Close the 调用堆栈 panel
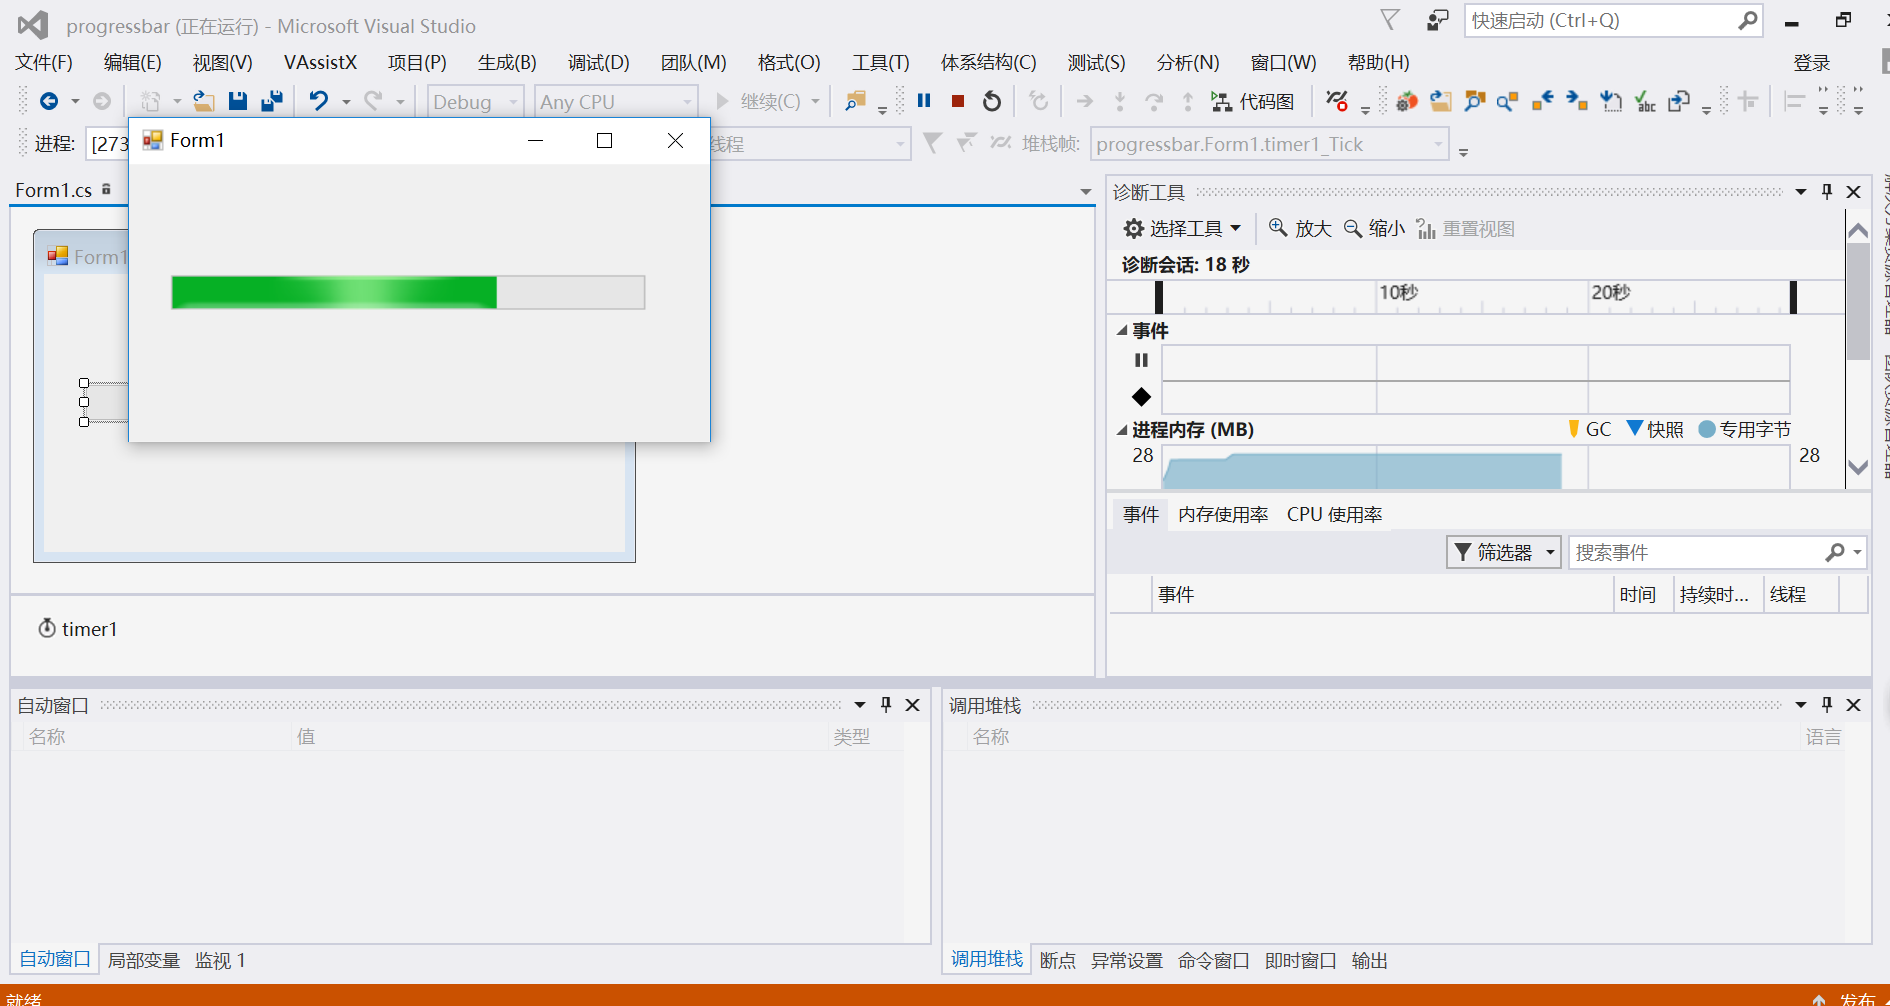Image resolution: width=1890 pixels, height=1006 pixels. coord(1854,705)
